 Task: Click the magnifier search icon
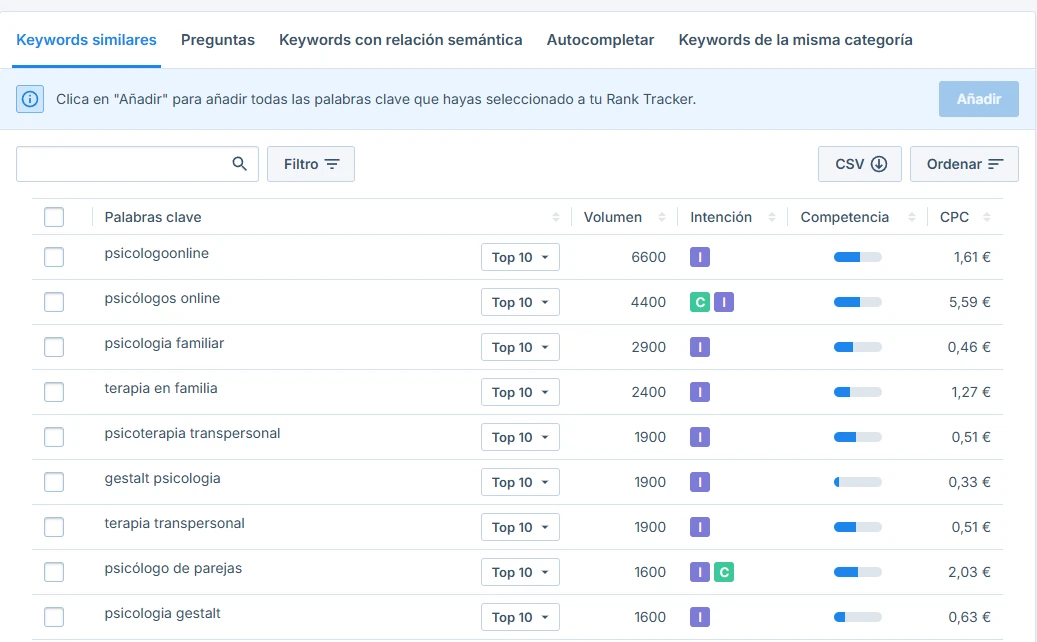(239, 163)
